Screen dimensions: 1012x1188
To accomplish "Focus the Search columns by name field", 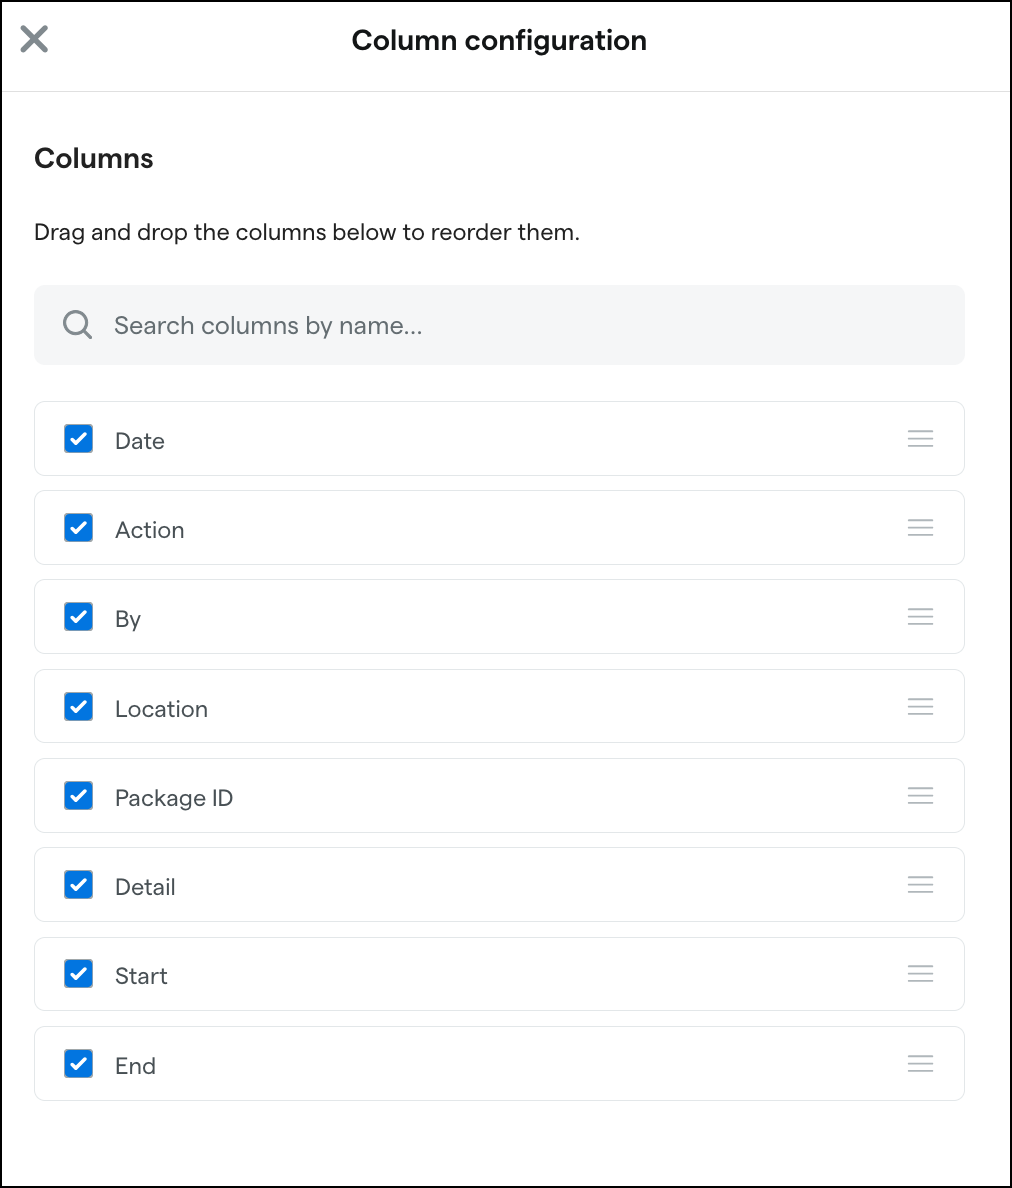I will pos(499,325).
